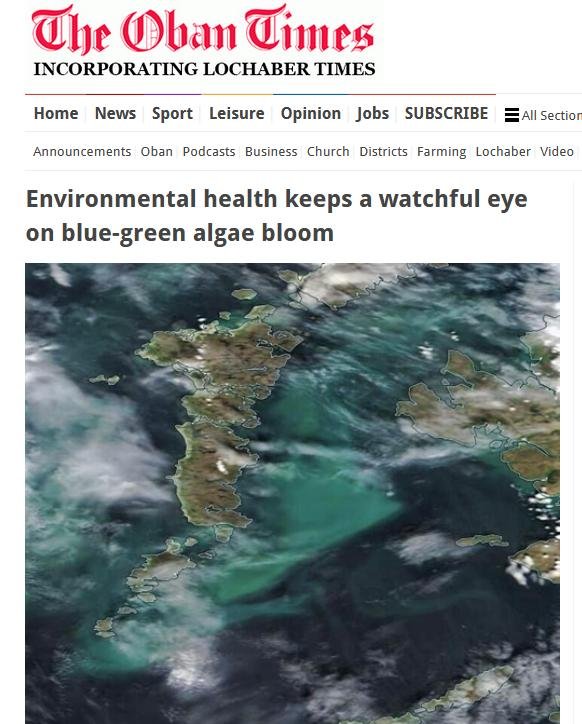
Task: Go to the Lochaber subsection
Action: (503, 152)
